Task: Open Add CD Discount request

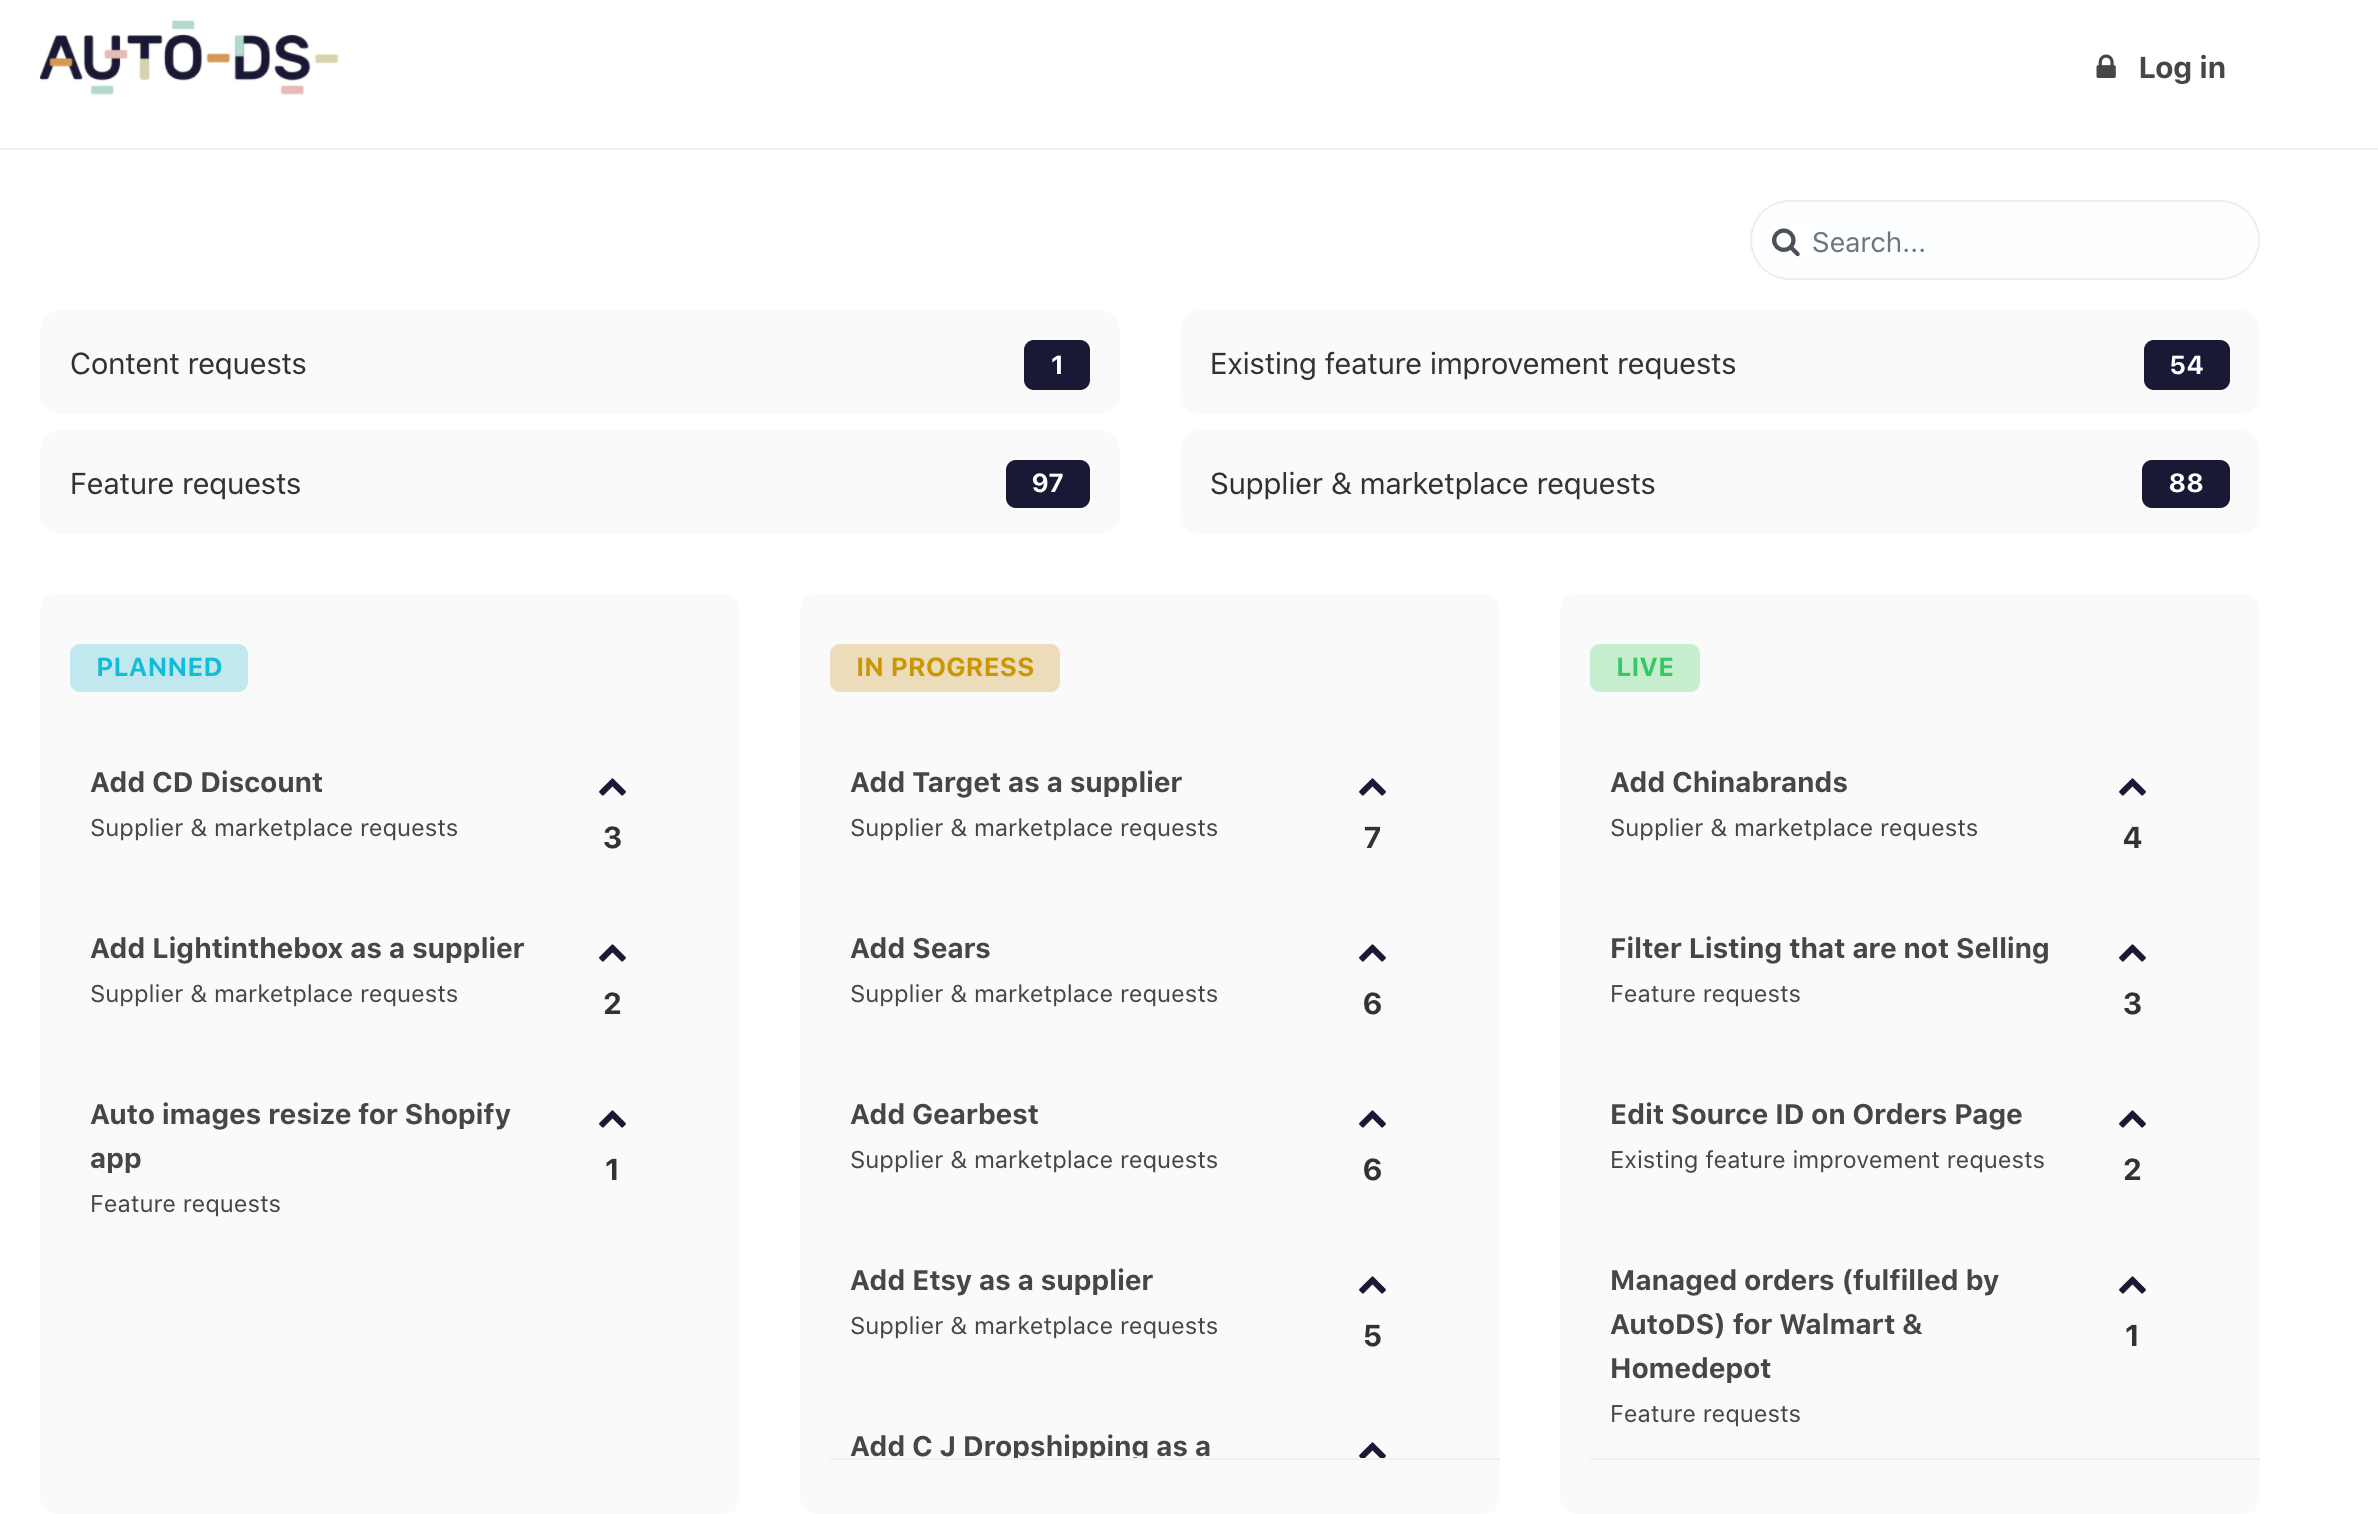Action: tap(206, 782)
